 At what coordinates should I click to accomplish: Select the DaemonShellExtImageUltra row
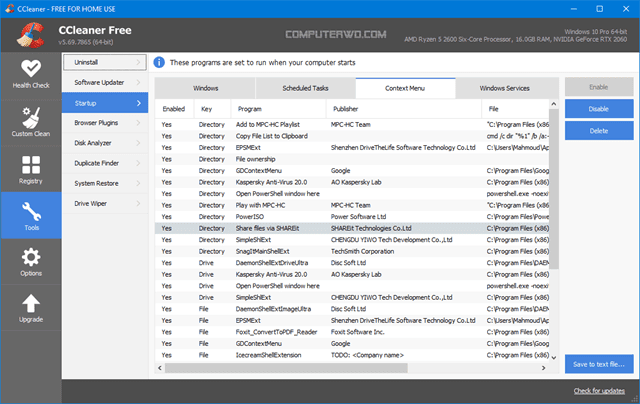352,309
